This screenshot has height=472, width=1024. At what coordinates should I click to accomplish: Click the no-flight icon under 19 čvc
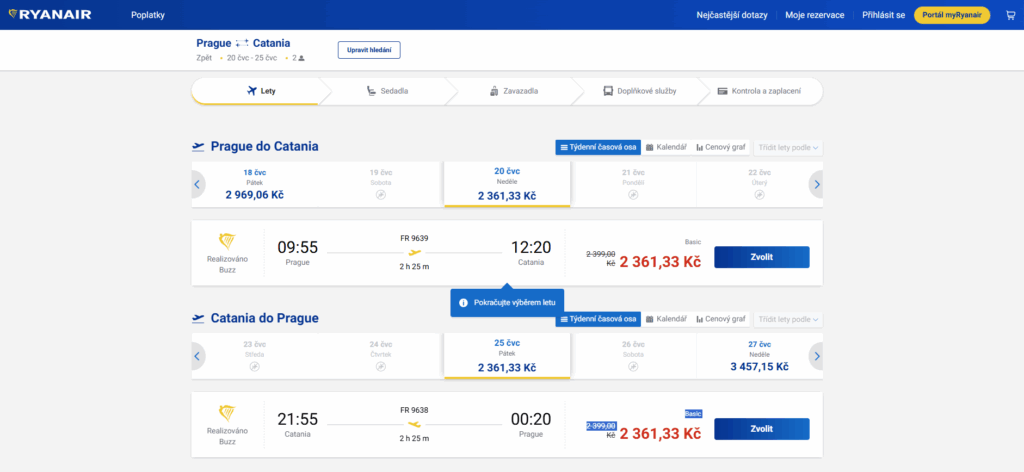(381, 195)
